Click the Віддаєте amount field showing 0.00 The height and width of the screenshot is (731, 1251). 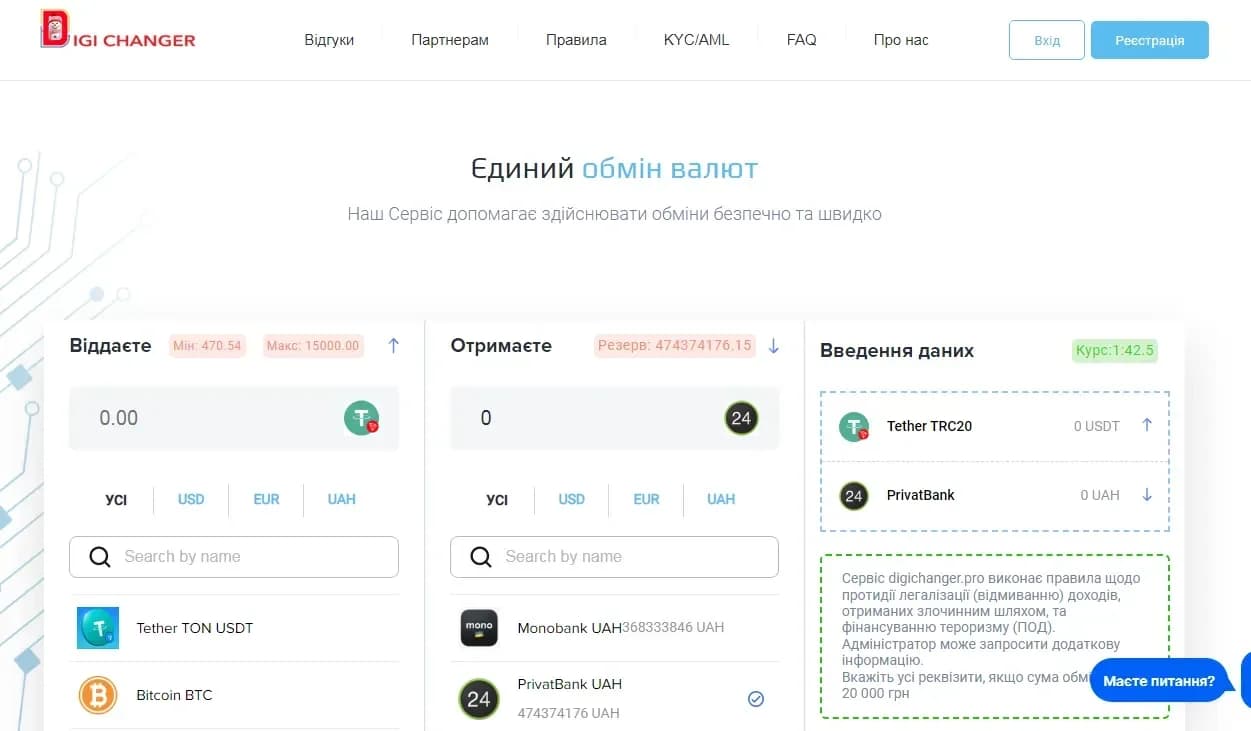[x=234, y=418]
